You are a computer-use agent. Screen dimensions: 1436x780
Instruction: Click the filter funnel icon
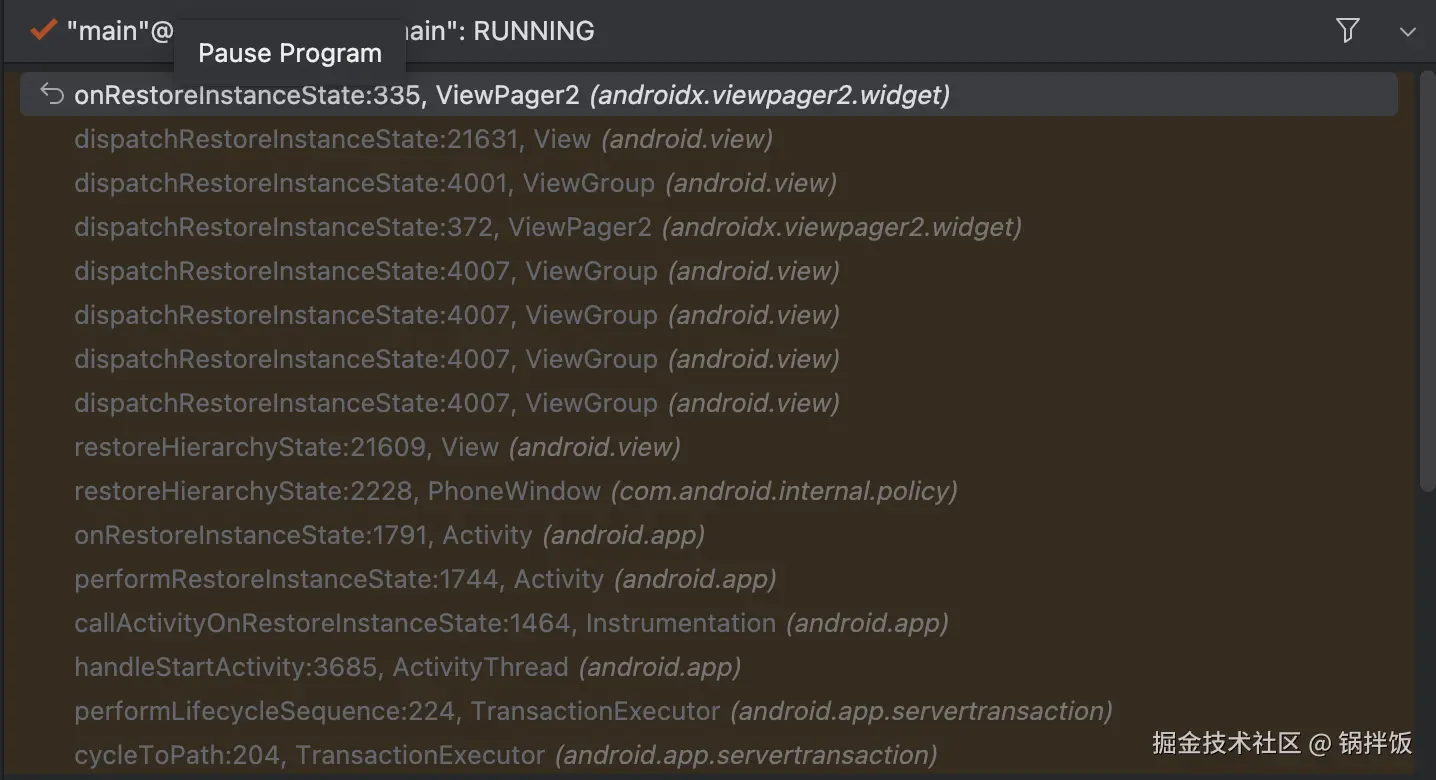(1347, 31)
